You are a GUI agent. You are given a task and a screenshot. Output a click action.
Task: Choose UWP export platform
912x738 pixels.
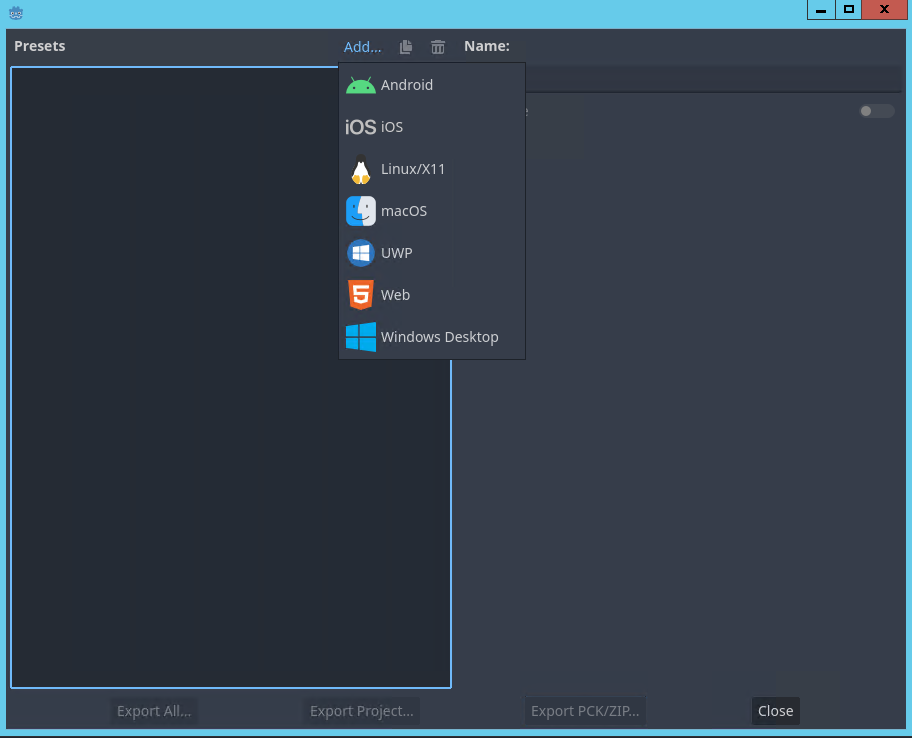[432, 253]
